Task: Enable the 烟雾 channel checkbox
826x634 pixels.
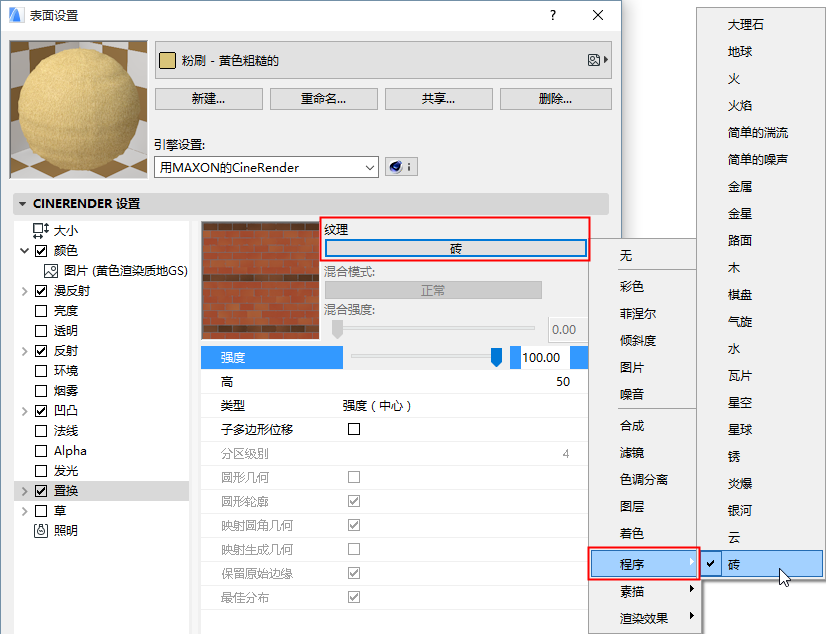Action: tap(41, 391)
